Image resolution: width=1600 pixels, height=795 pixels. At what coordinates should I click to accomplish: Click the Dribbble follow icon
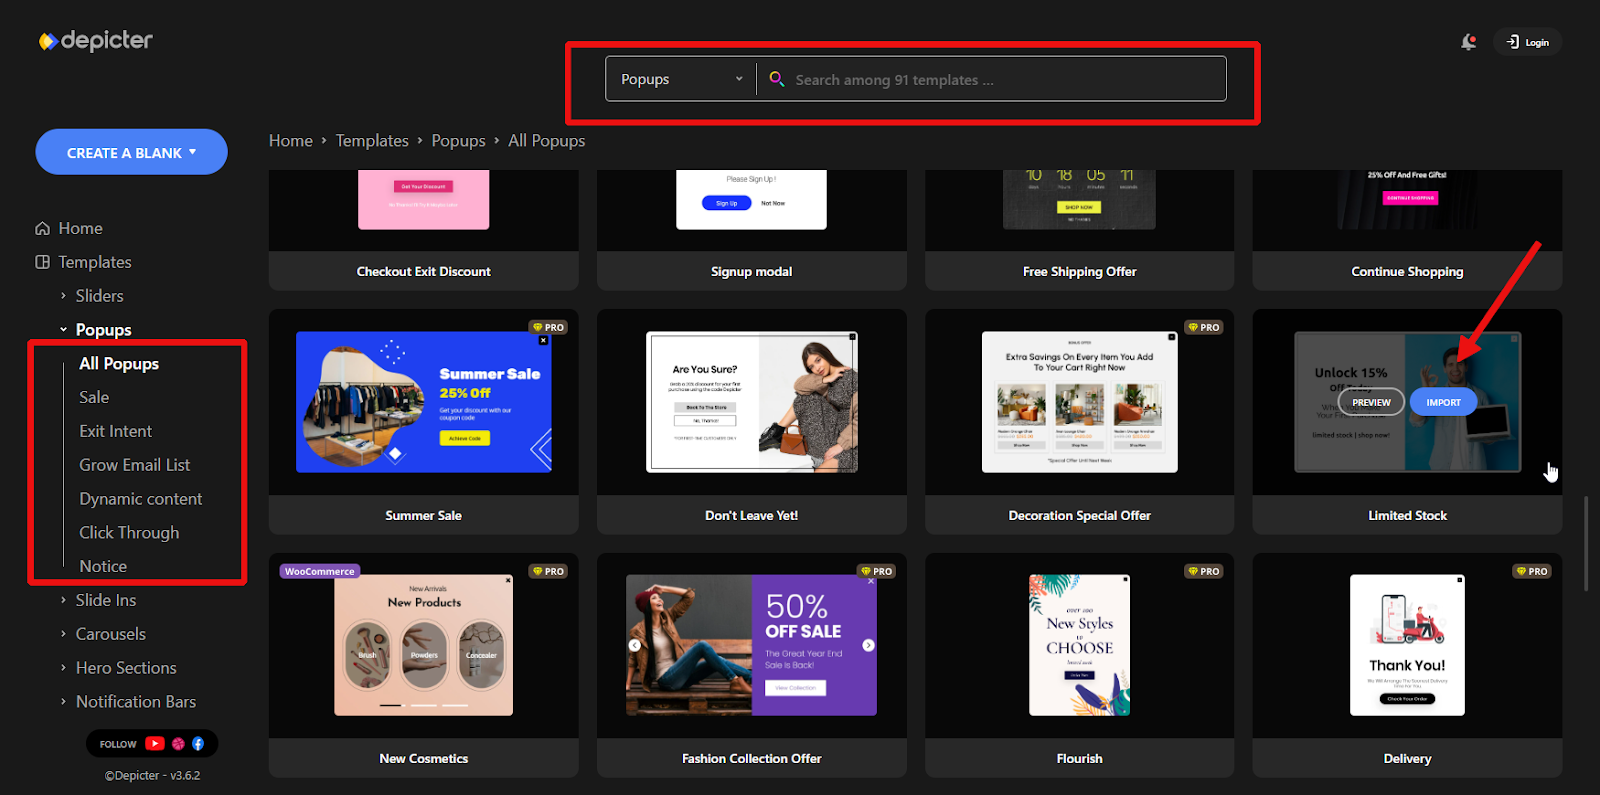[x=178, y=744]
